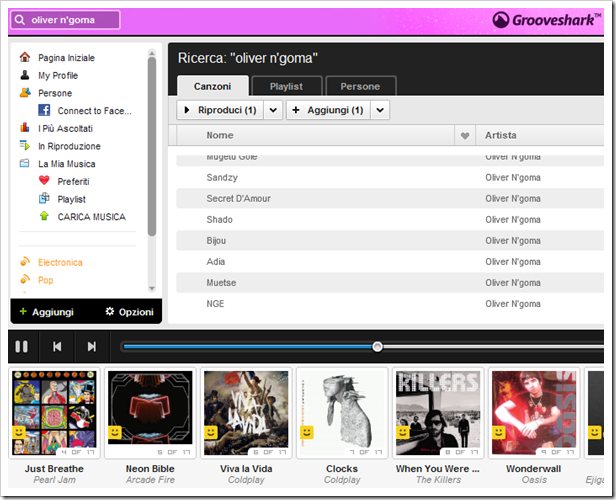This screenshot has width=616, height=500.
Task: Click the CARICA MUSICA upload arrow icon
Action: pyautogui.click(x=44, y=216)
